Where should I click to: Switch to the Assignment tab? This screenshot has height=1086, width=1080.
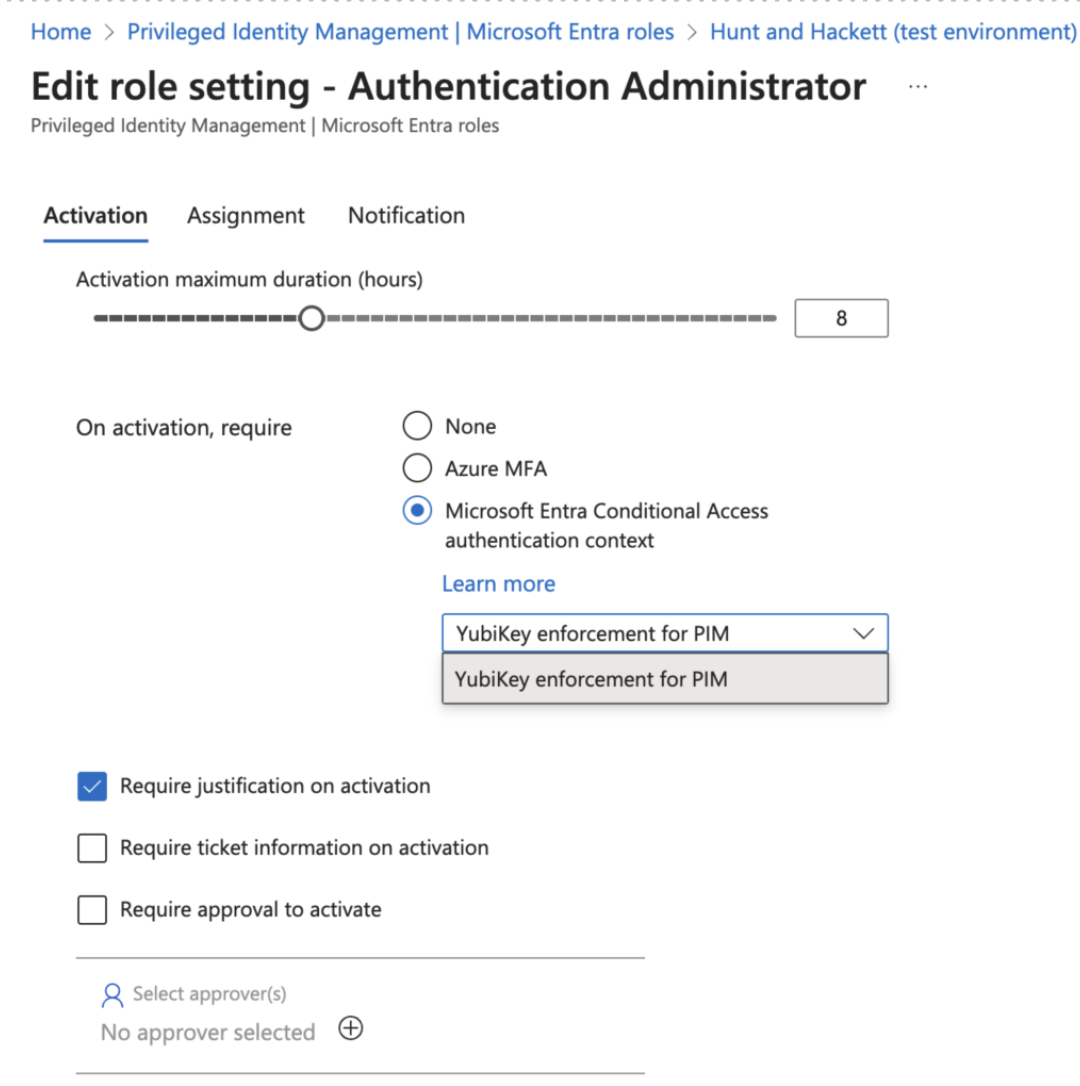pyautogui.click(x=246, y=215)
